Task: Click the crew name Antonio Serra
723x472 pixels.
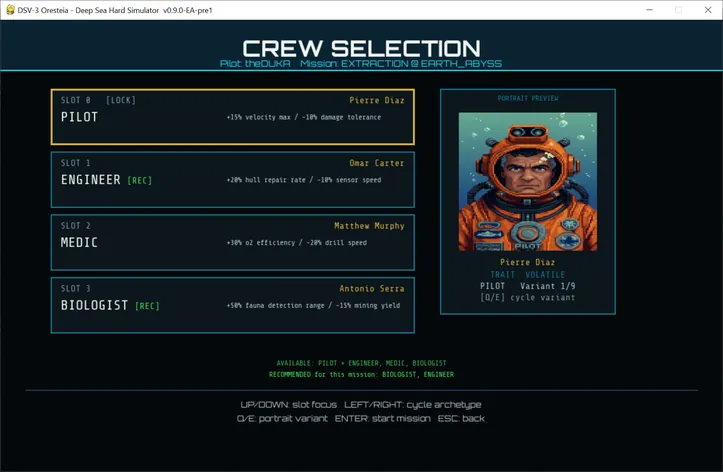Action: pos(372,289)
